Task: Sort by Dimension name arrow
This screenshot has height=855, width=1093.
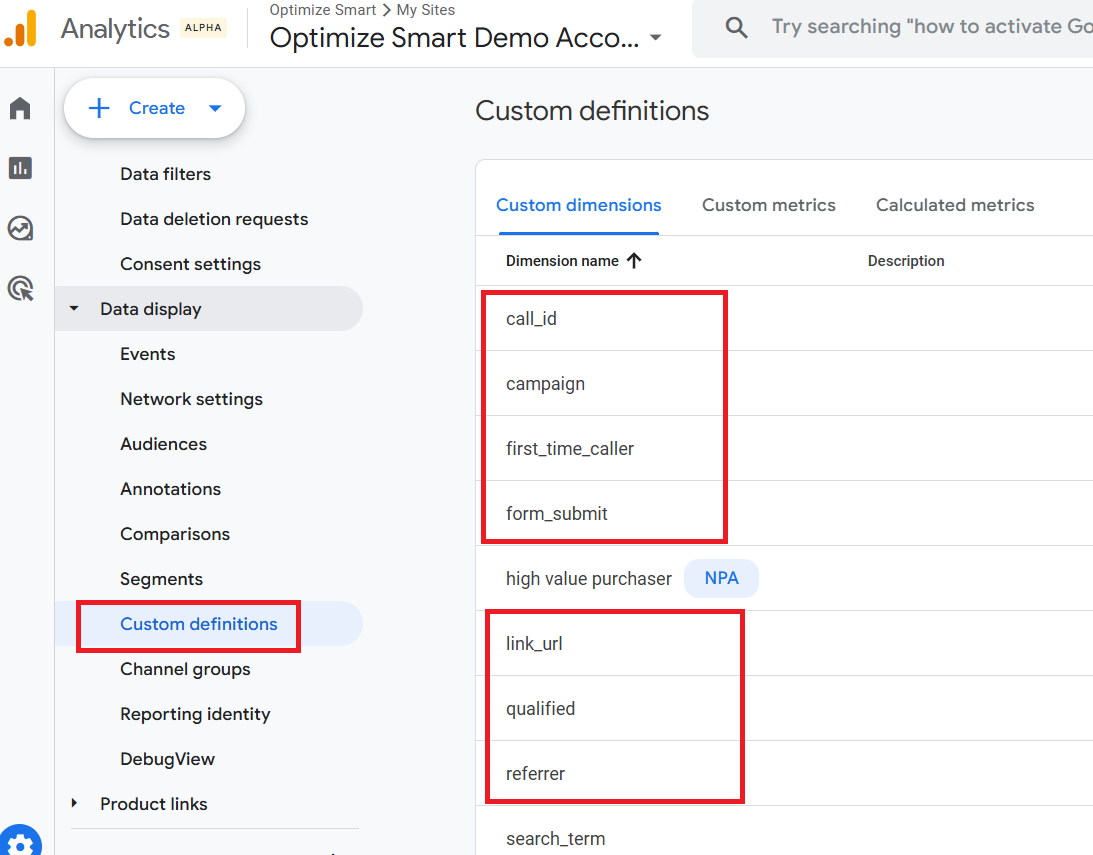Action: tap(633, 261)
